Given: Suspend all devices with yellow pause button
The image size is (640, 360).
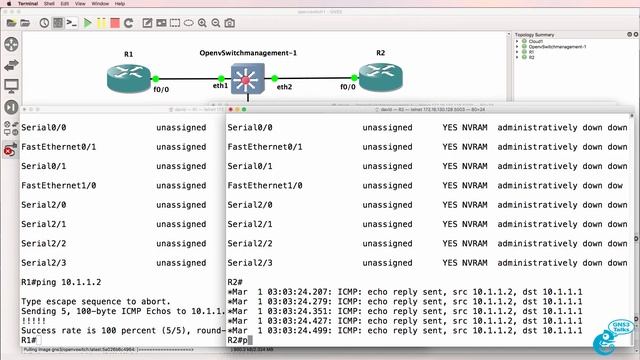Looking at the screenshot, I should pyautogui.click(x=101, y=23).
